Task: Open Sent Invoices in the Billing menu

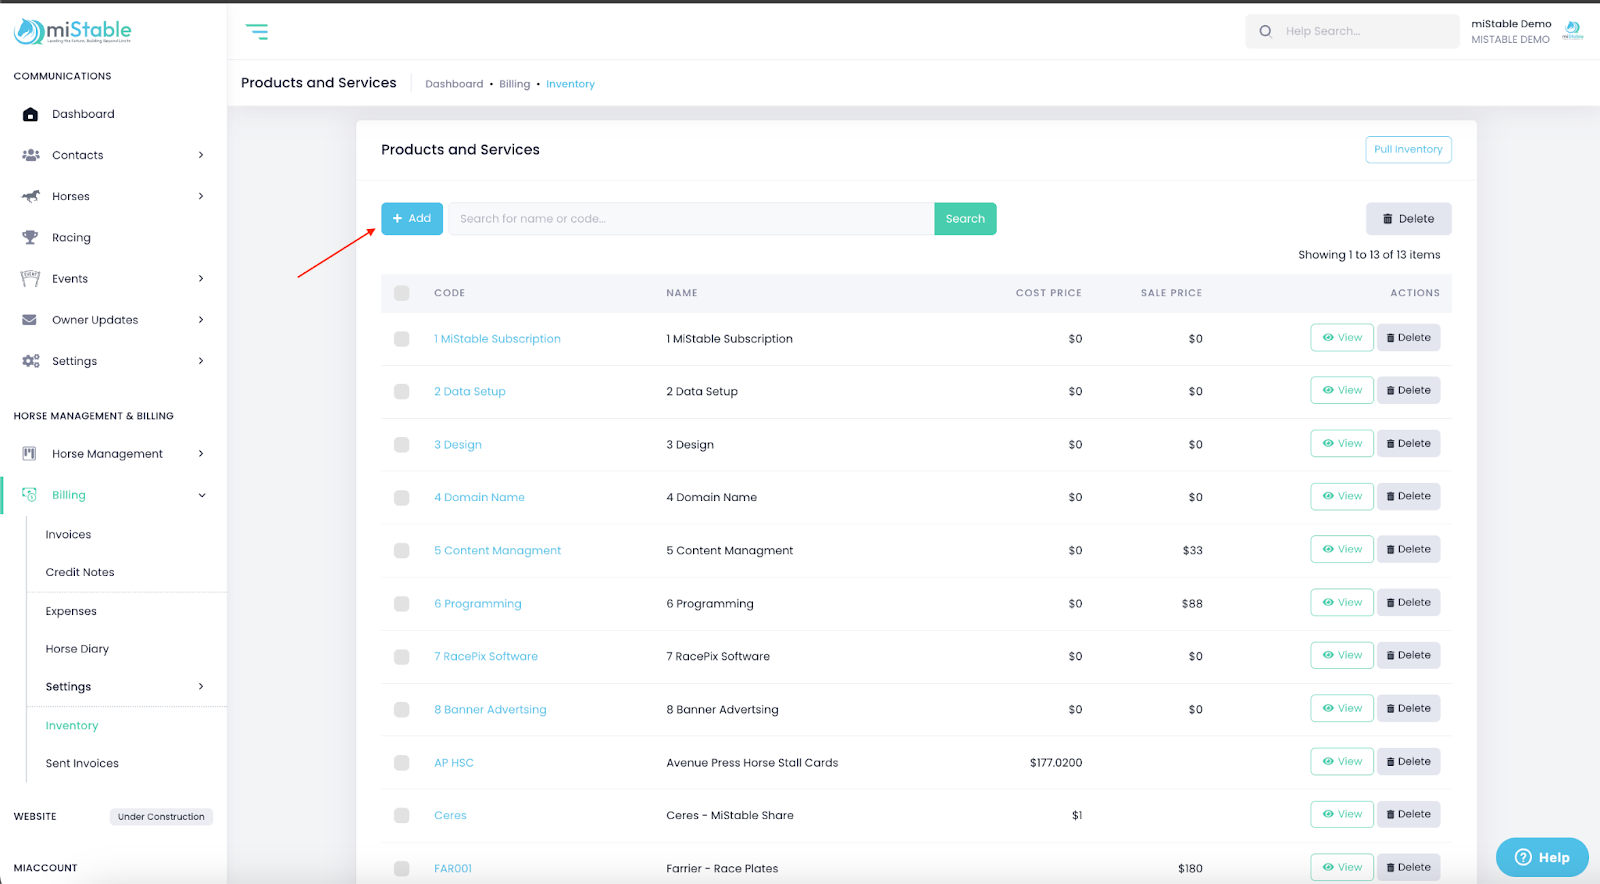Action: pyautogui.click(x=82, y=763)
